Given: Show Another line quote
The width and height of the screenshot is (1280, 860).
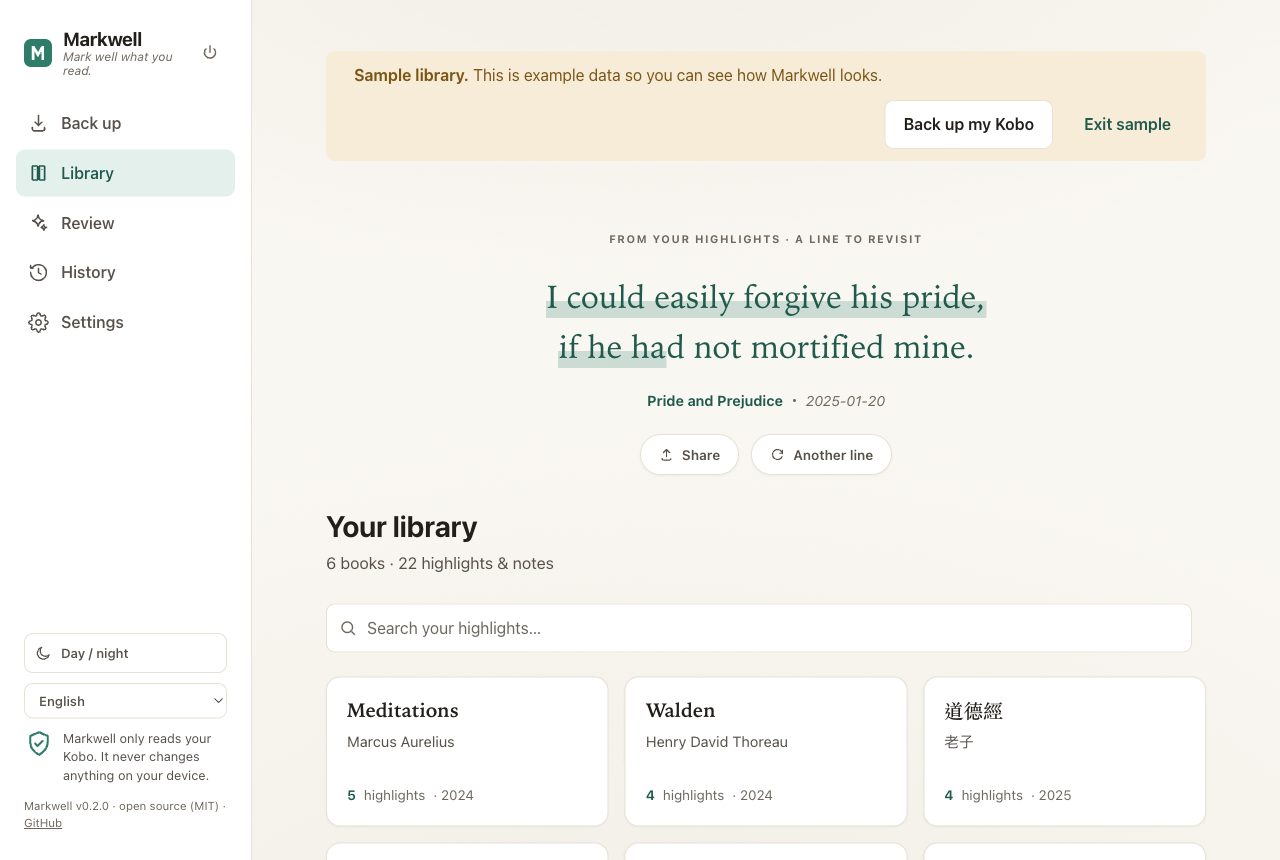Looking at the screenshot, I should coord(821,455).
